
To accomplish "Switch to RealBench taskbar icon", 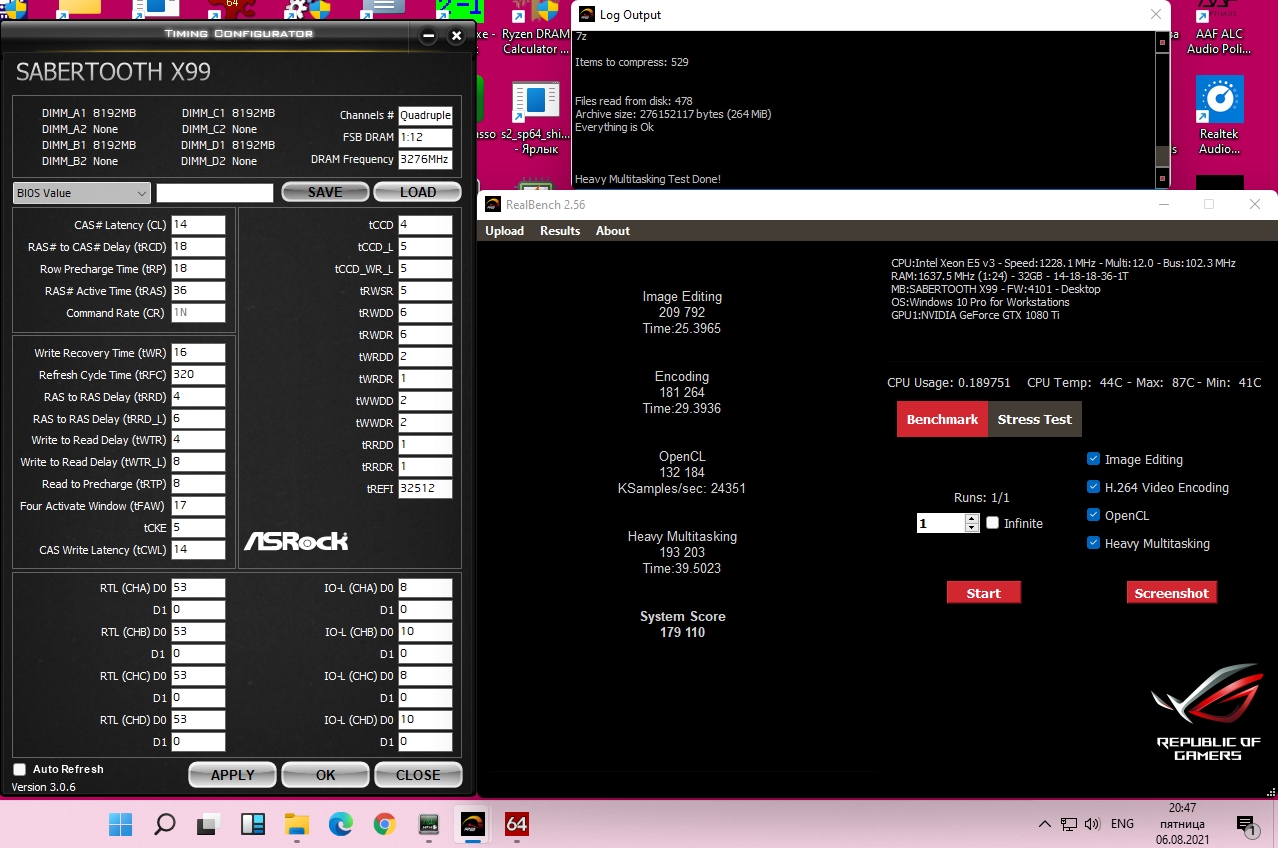I will [472, 824].
